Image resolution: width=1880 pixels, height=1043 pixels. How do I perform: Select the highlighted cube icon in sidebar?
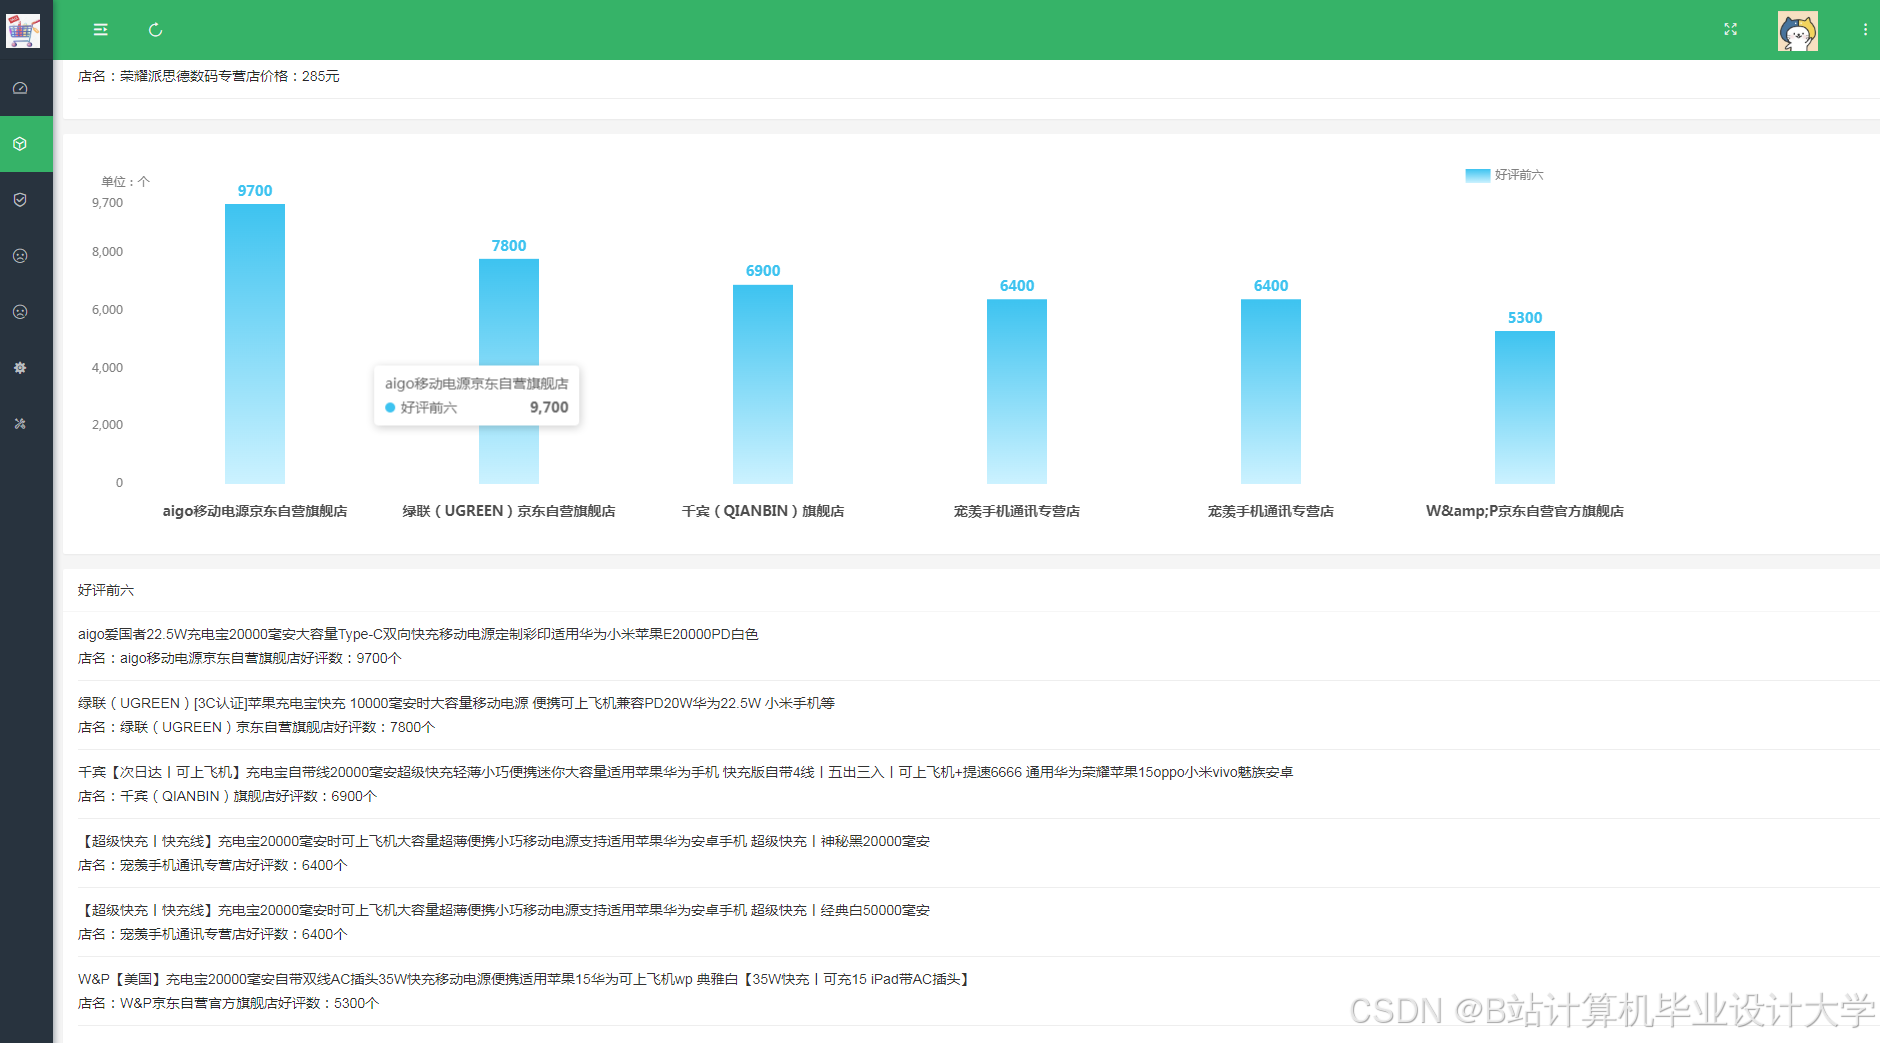tap(20, 144)
